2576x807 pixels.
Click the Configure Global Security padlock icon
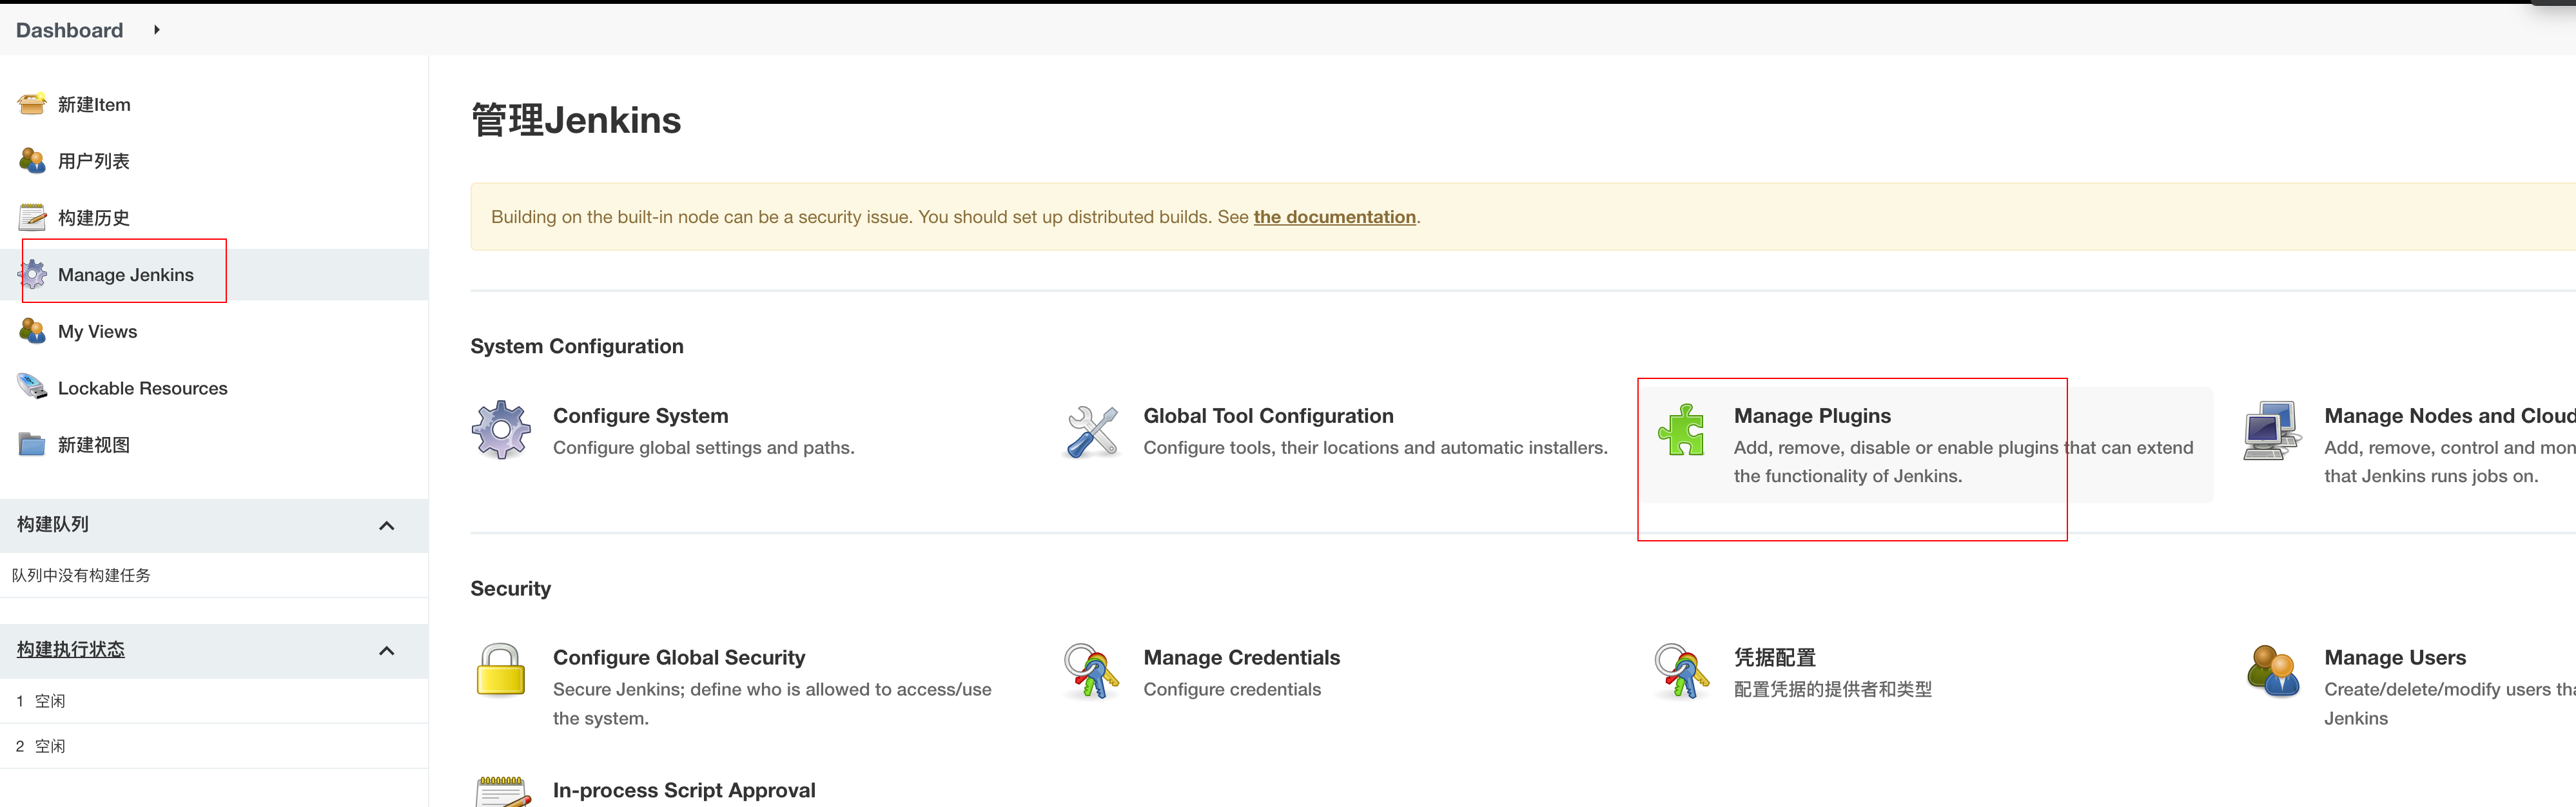point(502,672)
